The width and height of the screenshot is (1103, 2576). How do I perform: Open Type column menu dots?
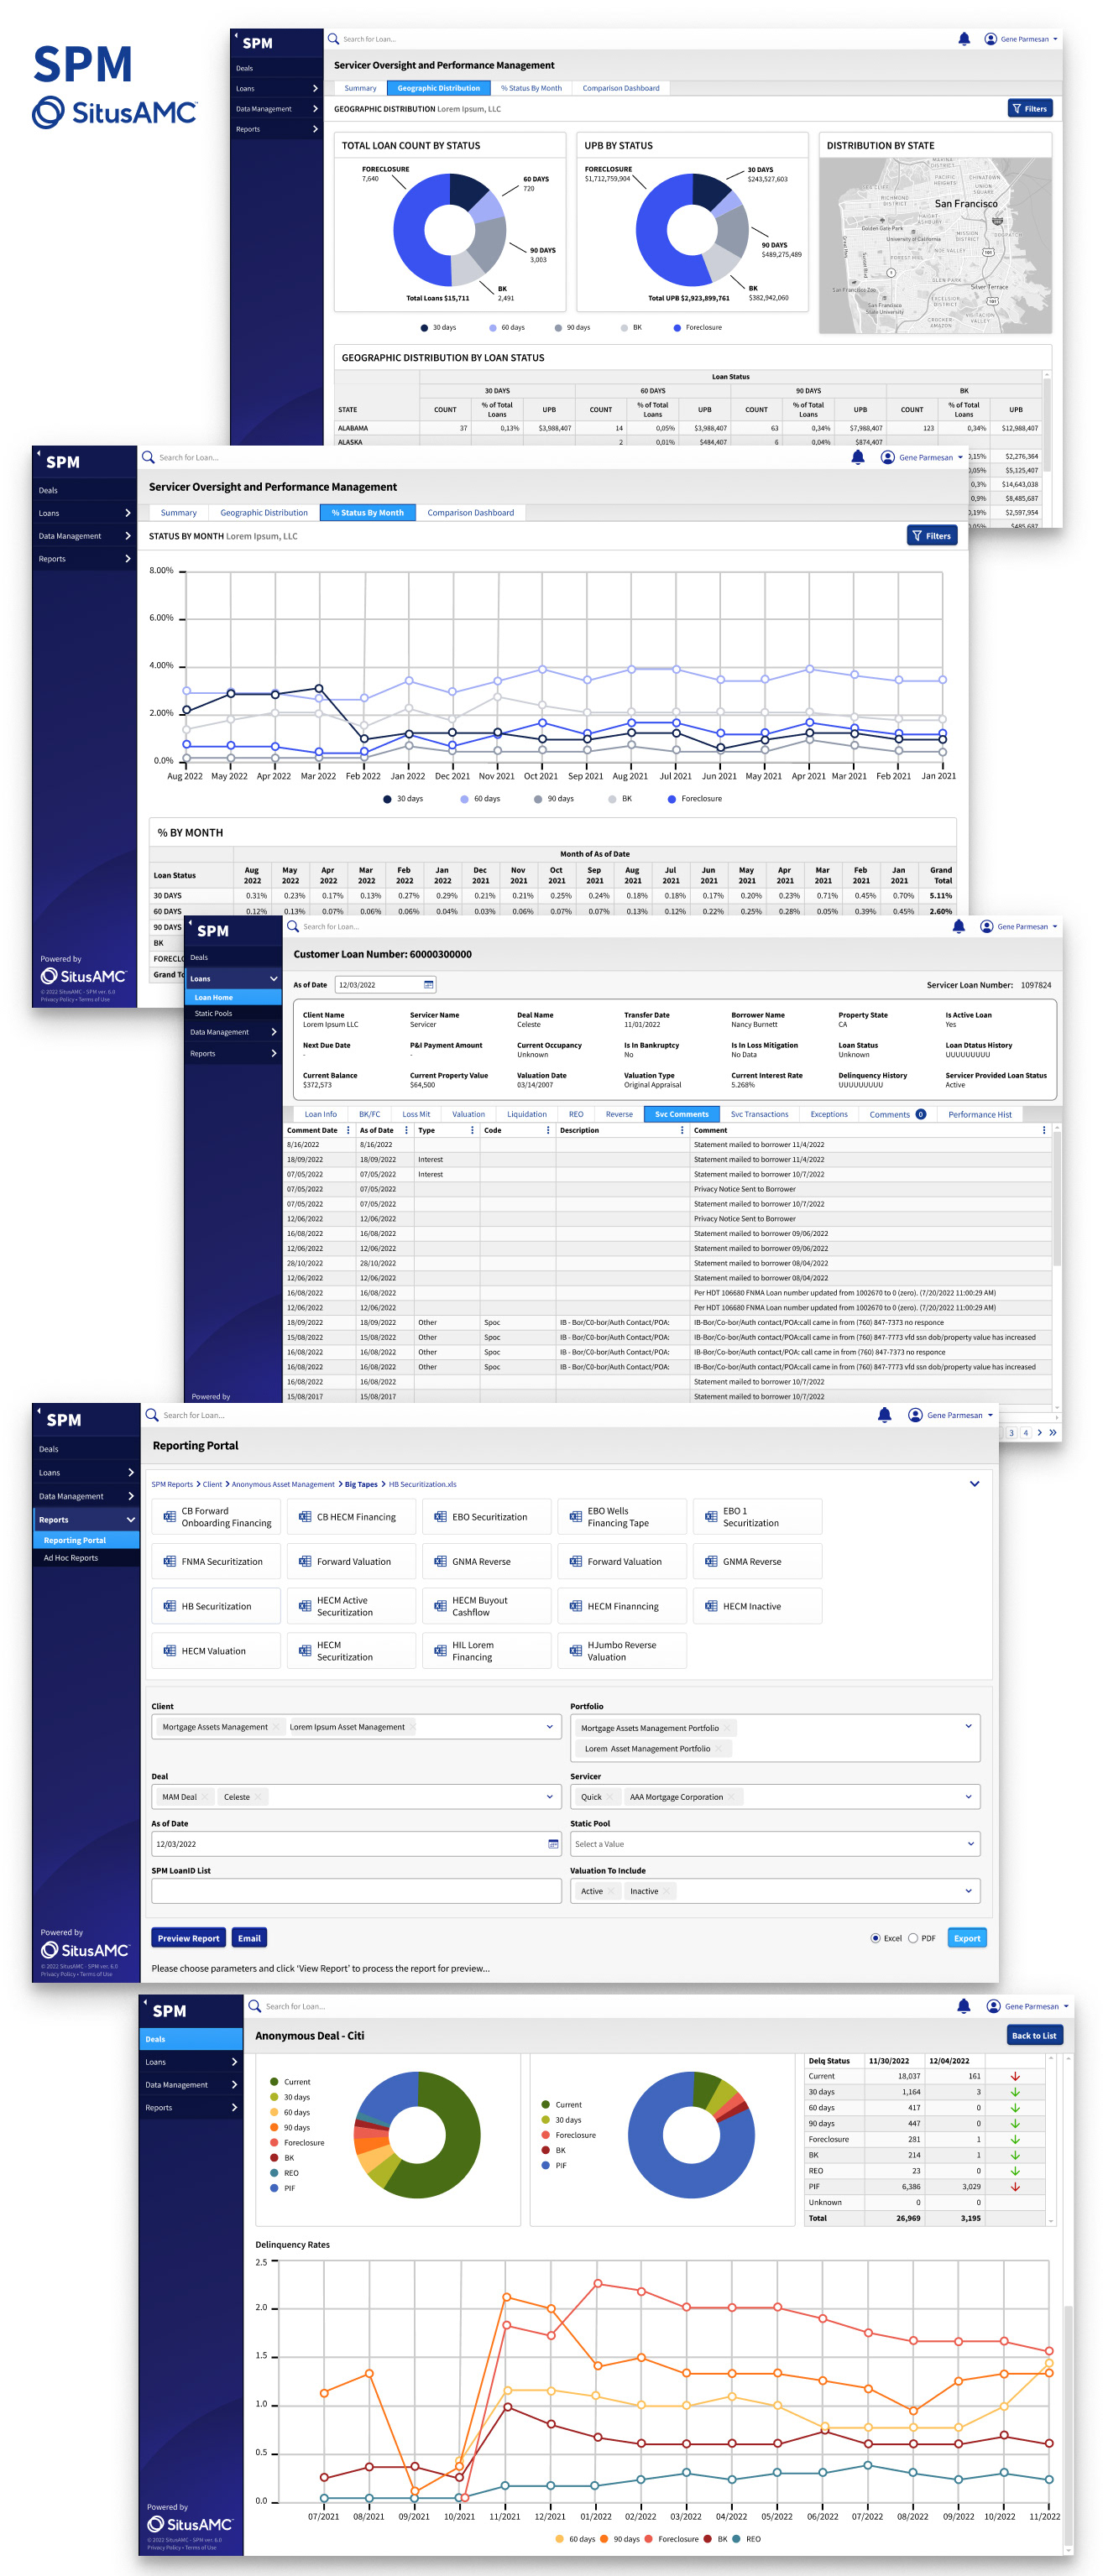pyautogui.click(x=472, y=1130)
